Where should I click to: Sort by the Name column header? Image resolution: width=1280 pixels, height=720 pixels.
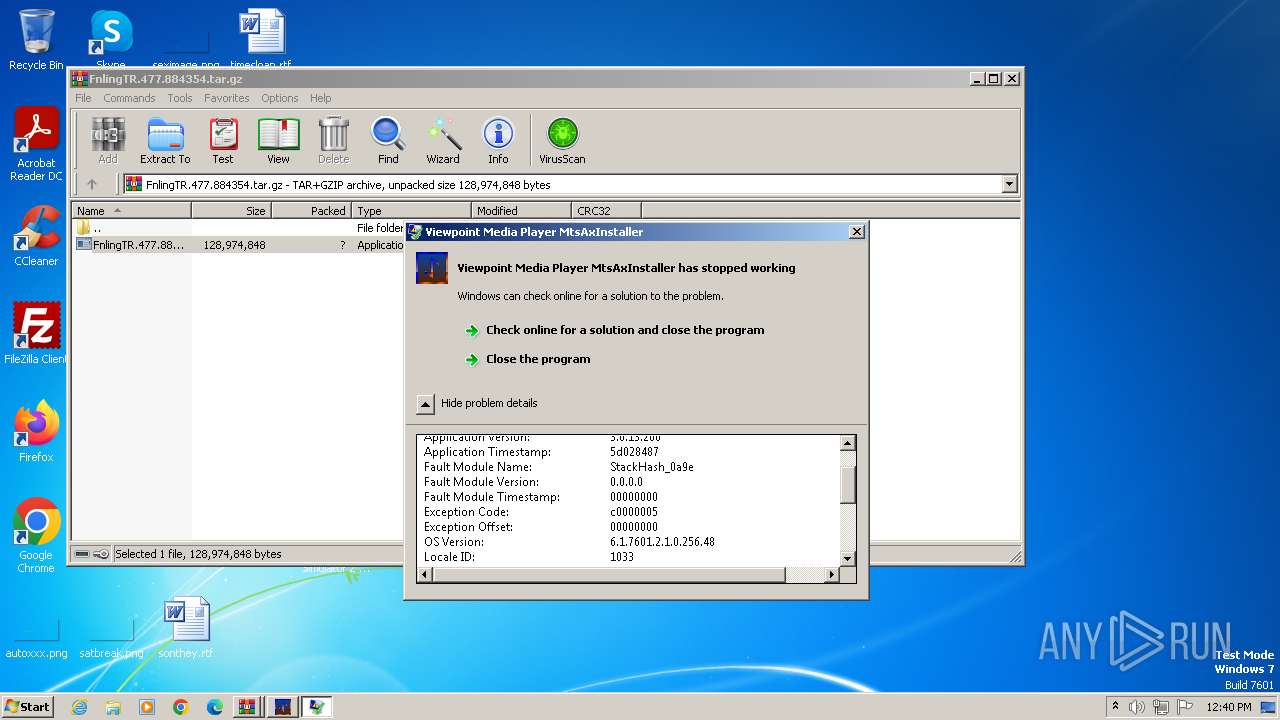[132, 210]
